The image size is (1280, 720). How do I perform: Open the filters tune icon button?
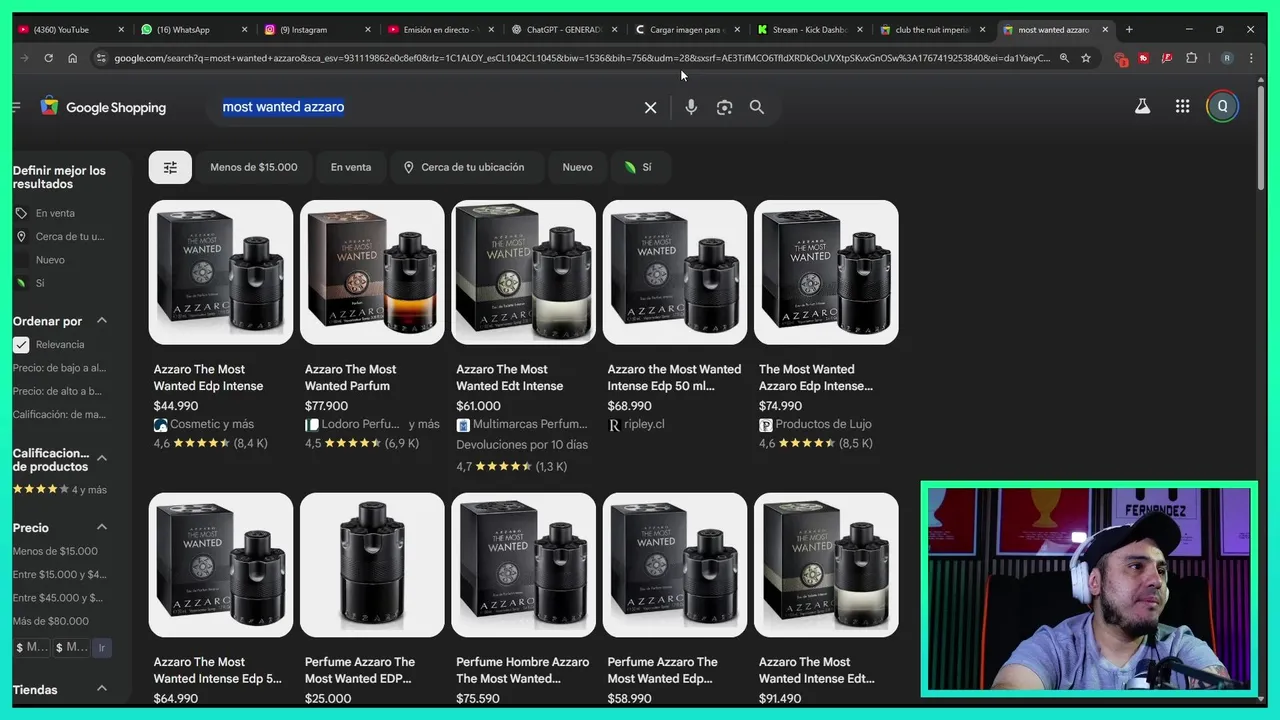pyautogui.click(x=170, y=167)
